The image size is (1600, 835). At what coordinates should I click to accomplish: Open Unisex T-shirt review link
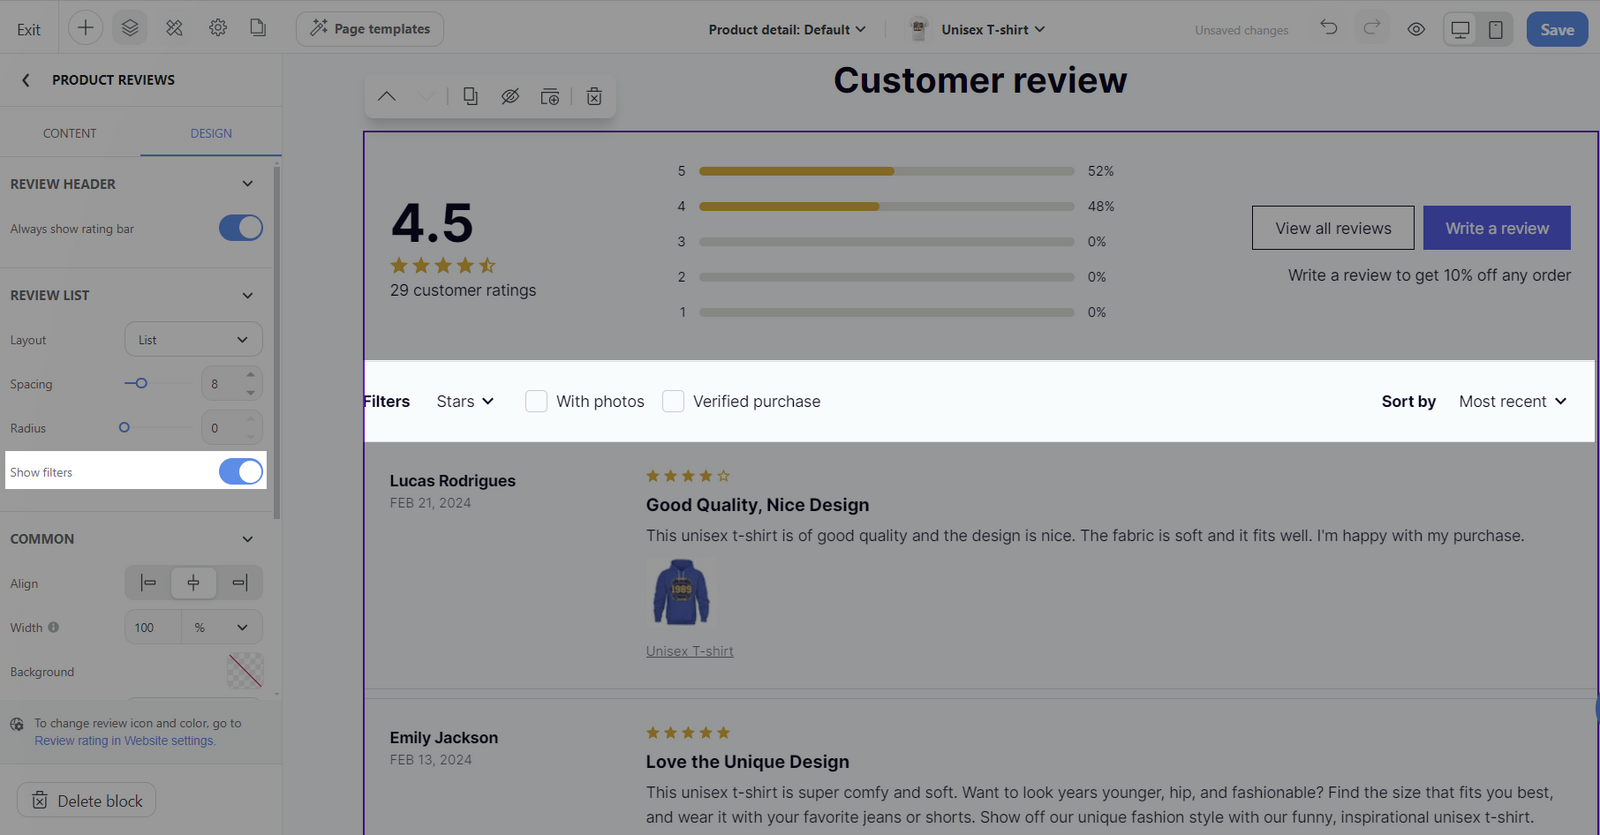(x=690, y=651)
